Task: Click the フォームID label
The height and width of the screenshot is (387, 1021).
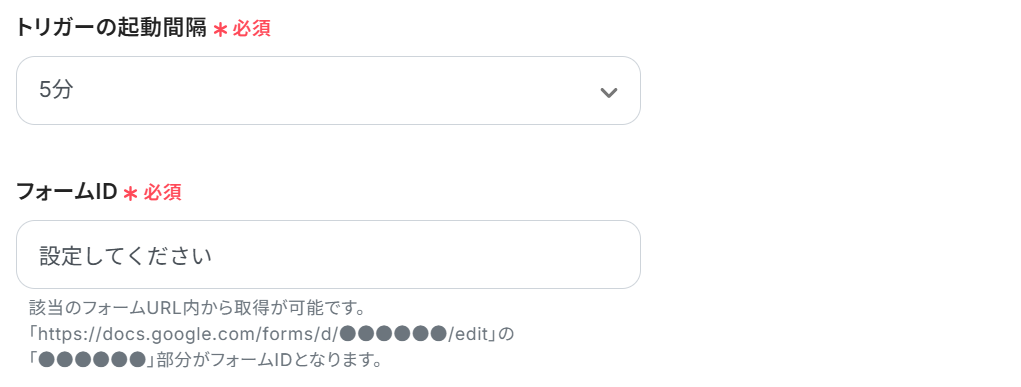Action: coord(66,192)
